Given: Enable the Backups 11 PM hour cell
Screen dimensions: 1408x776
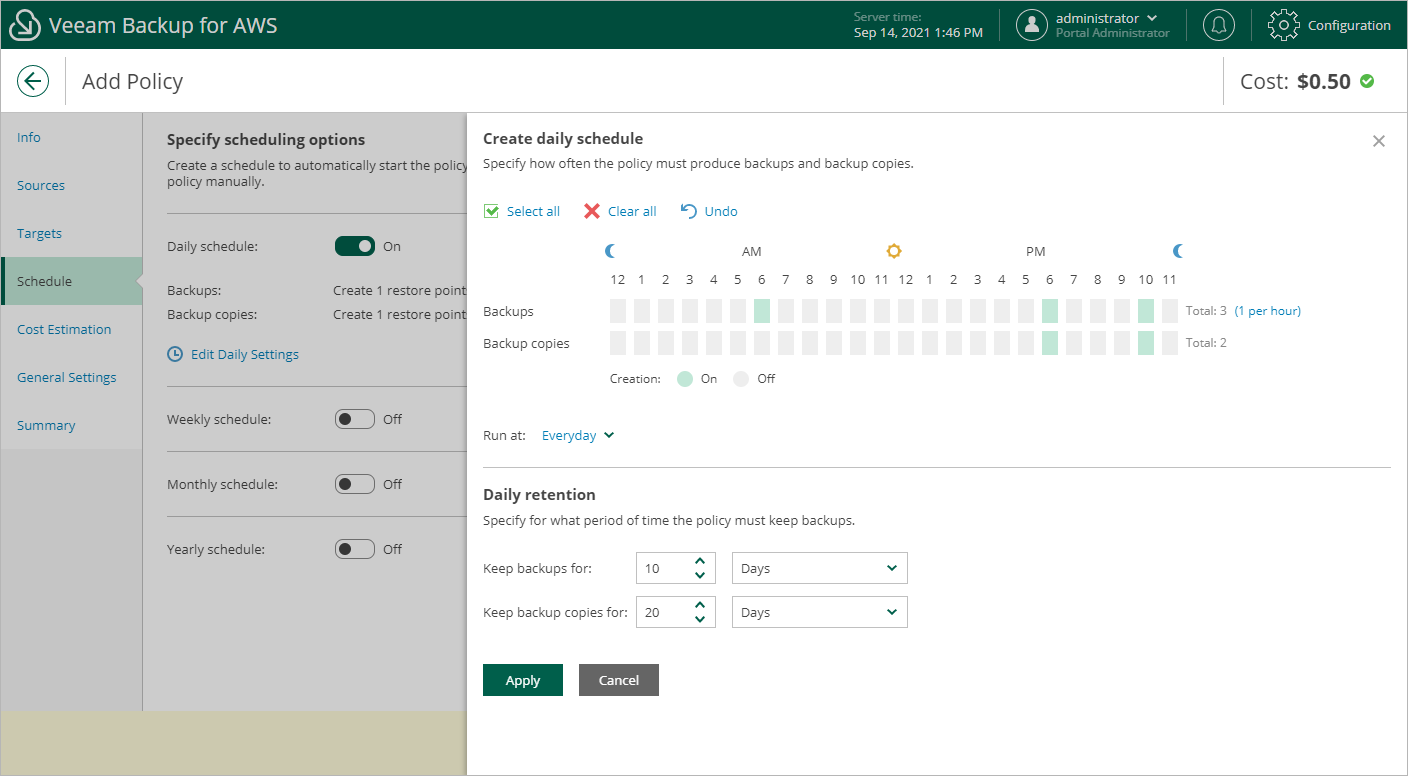Looking at the screenshot, I should [x=1170, y=311].
